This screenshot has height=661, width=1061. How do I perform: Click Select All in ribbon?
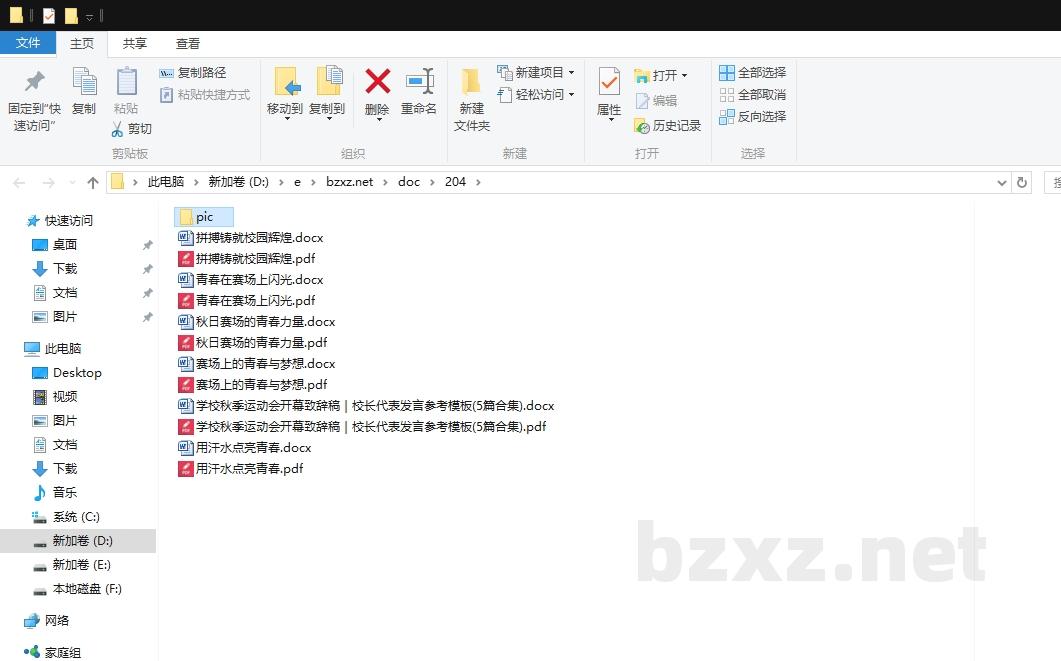752,73
